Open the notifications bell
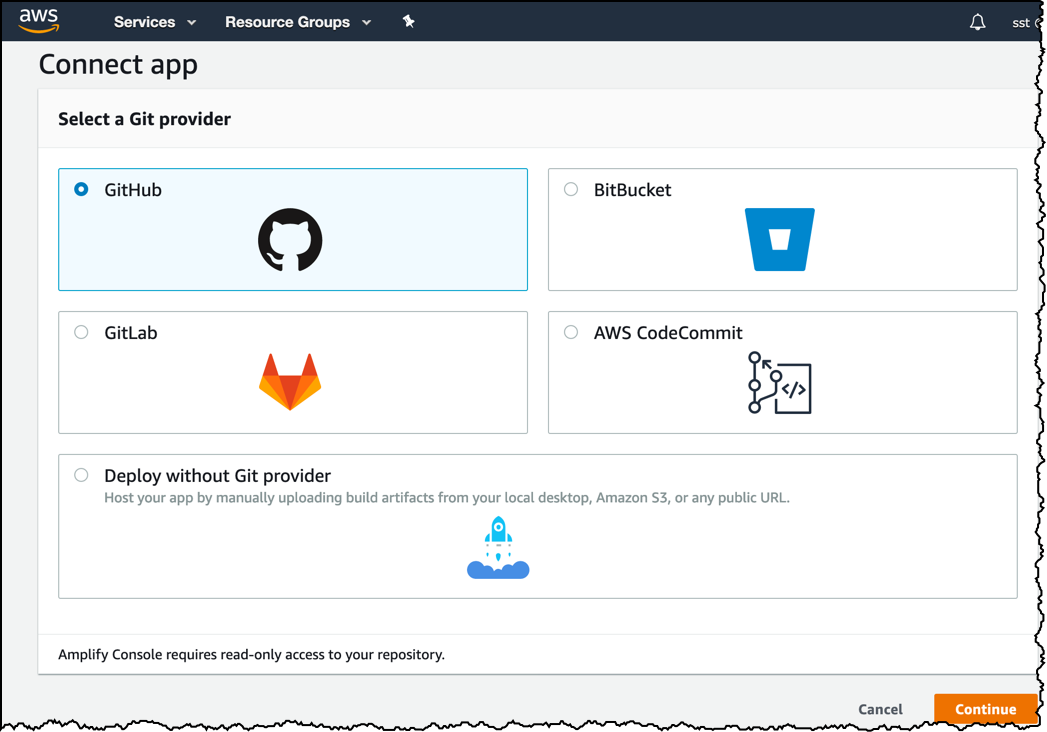The image size is (1047, 732). pyautogui.click(x=977, y=22)
